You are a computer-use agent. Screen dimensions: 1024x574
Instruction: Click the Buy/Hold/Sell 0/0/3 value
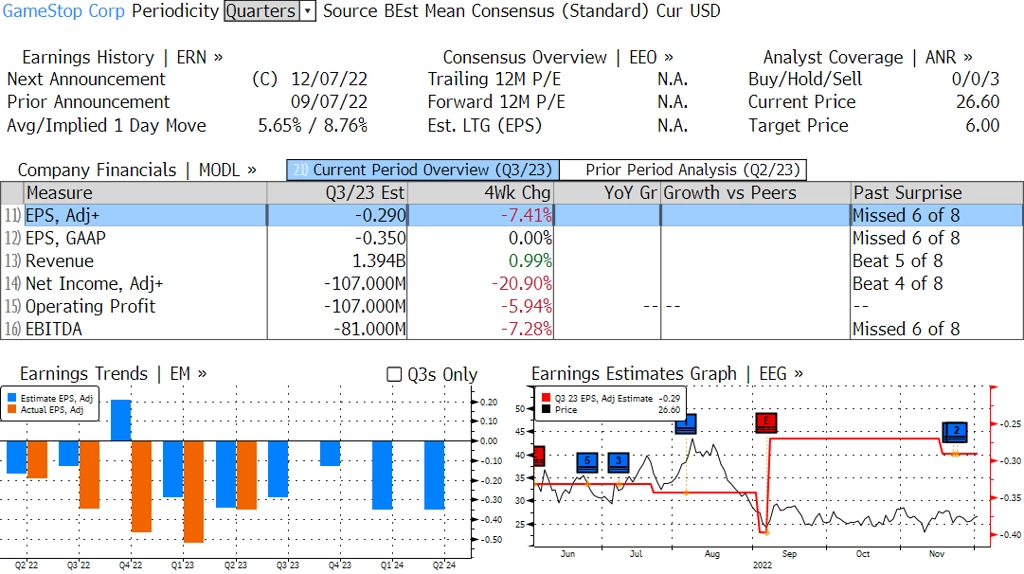(975, 79)
